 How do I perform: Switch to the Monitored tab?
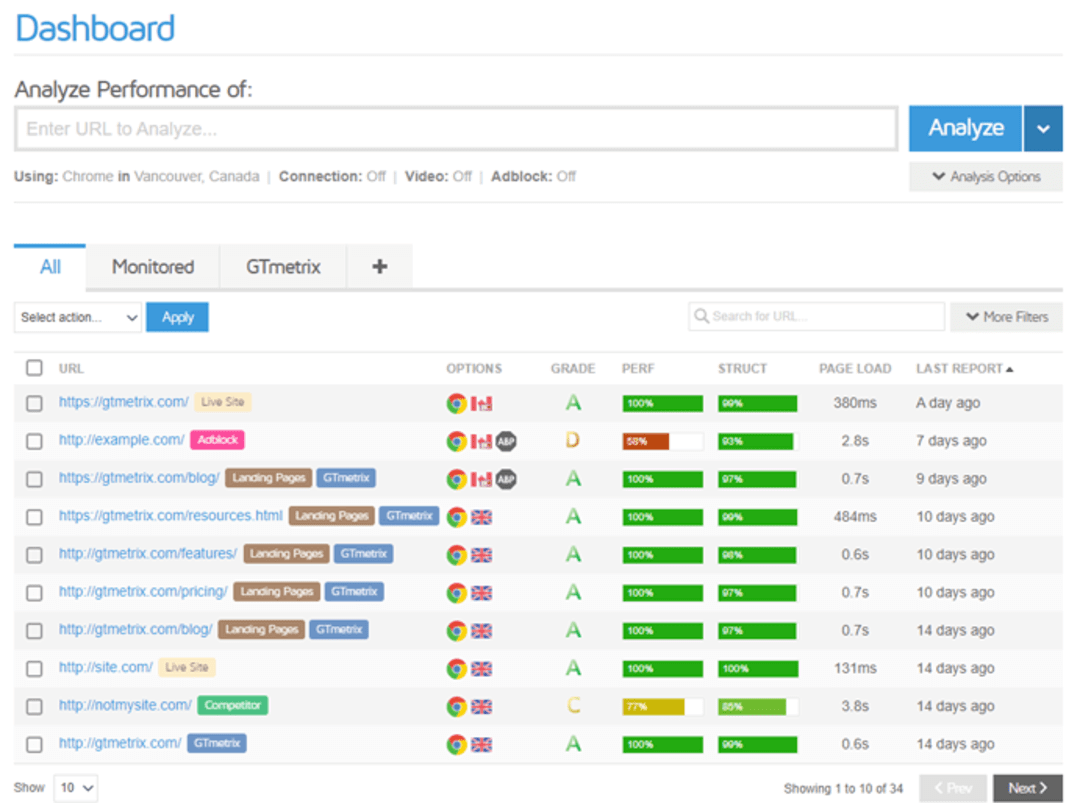coord(152,266)
